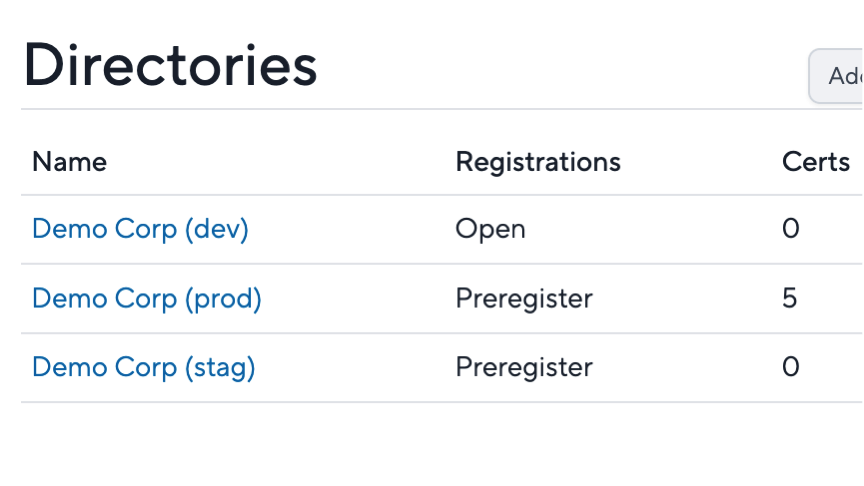864x486 pixels.
Task: Open the Demo Corp (prod) directory
Action: (147, 298)
